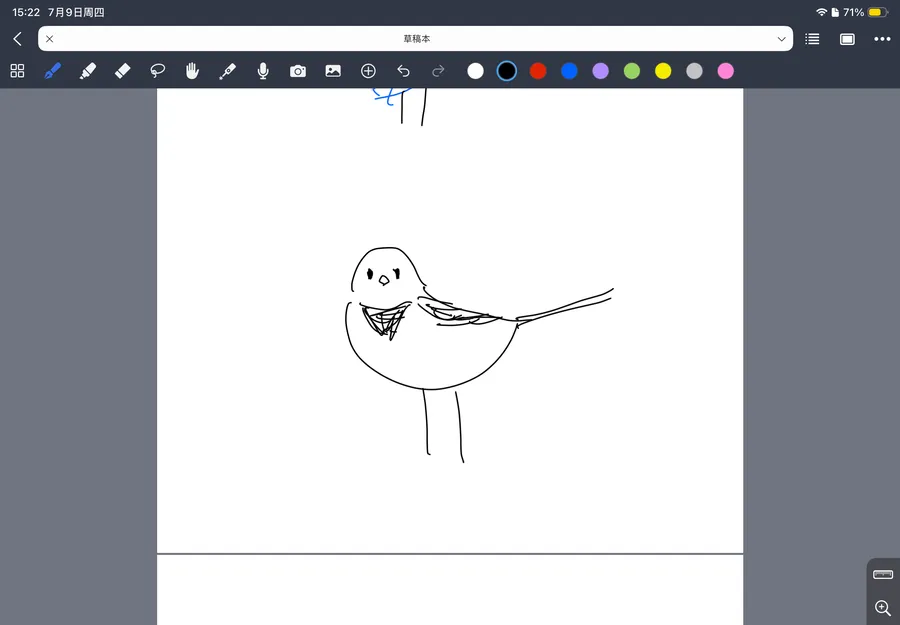
Task: Open the Camera tool
Action: (298, 71)
